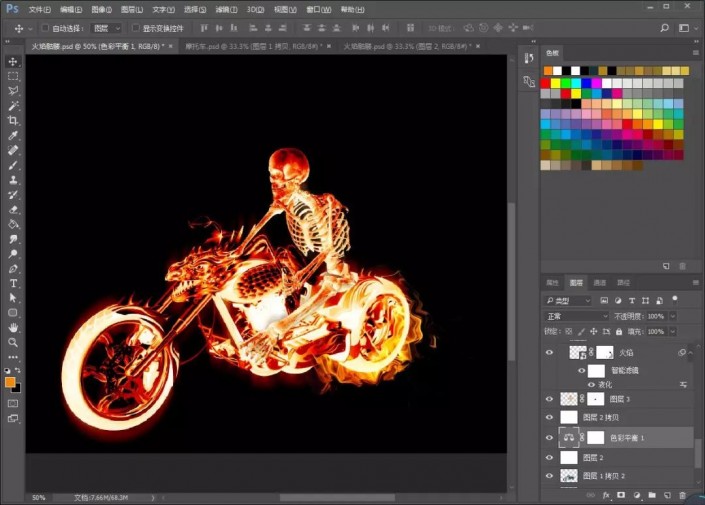The height and width of the screenshot is (505, 705).
Task: Open the 文件(F) menu
Action: tap(40, 9)
